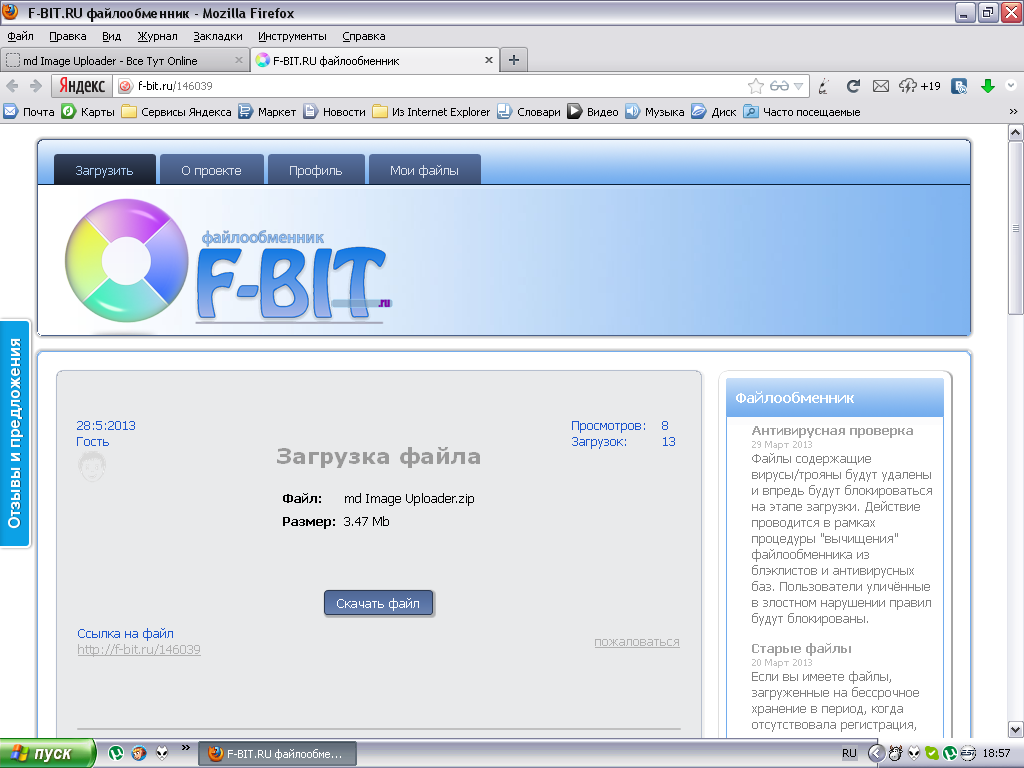Click the weather +19 indicator

point(920,86)
